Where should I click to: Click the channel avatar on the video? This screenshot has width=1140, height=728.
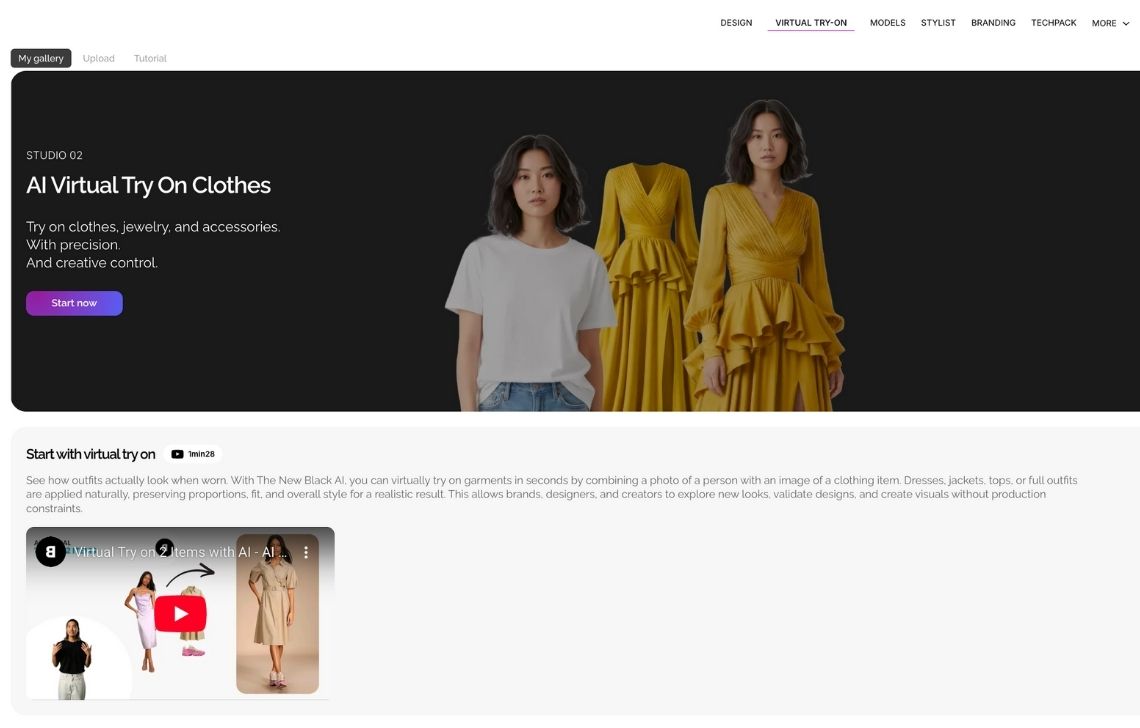click(51, 552)
